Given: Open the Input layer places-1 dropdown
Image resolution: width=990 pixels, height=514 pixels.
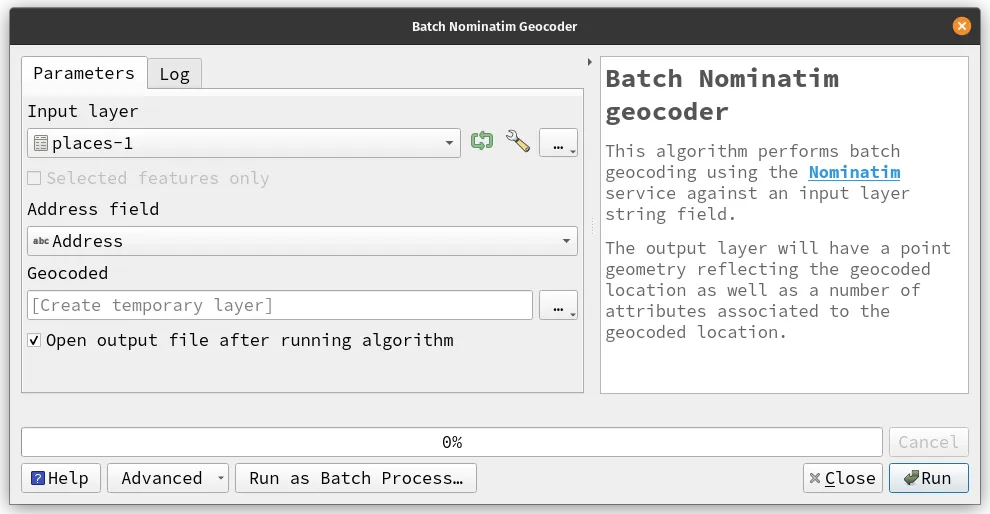Looking at the screenshot, I should tap(244, 143).
